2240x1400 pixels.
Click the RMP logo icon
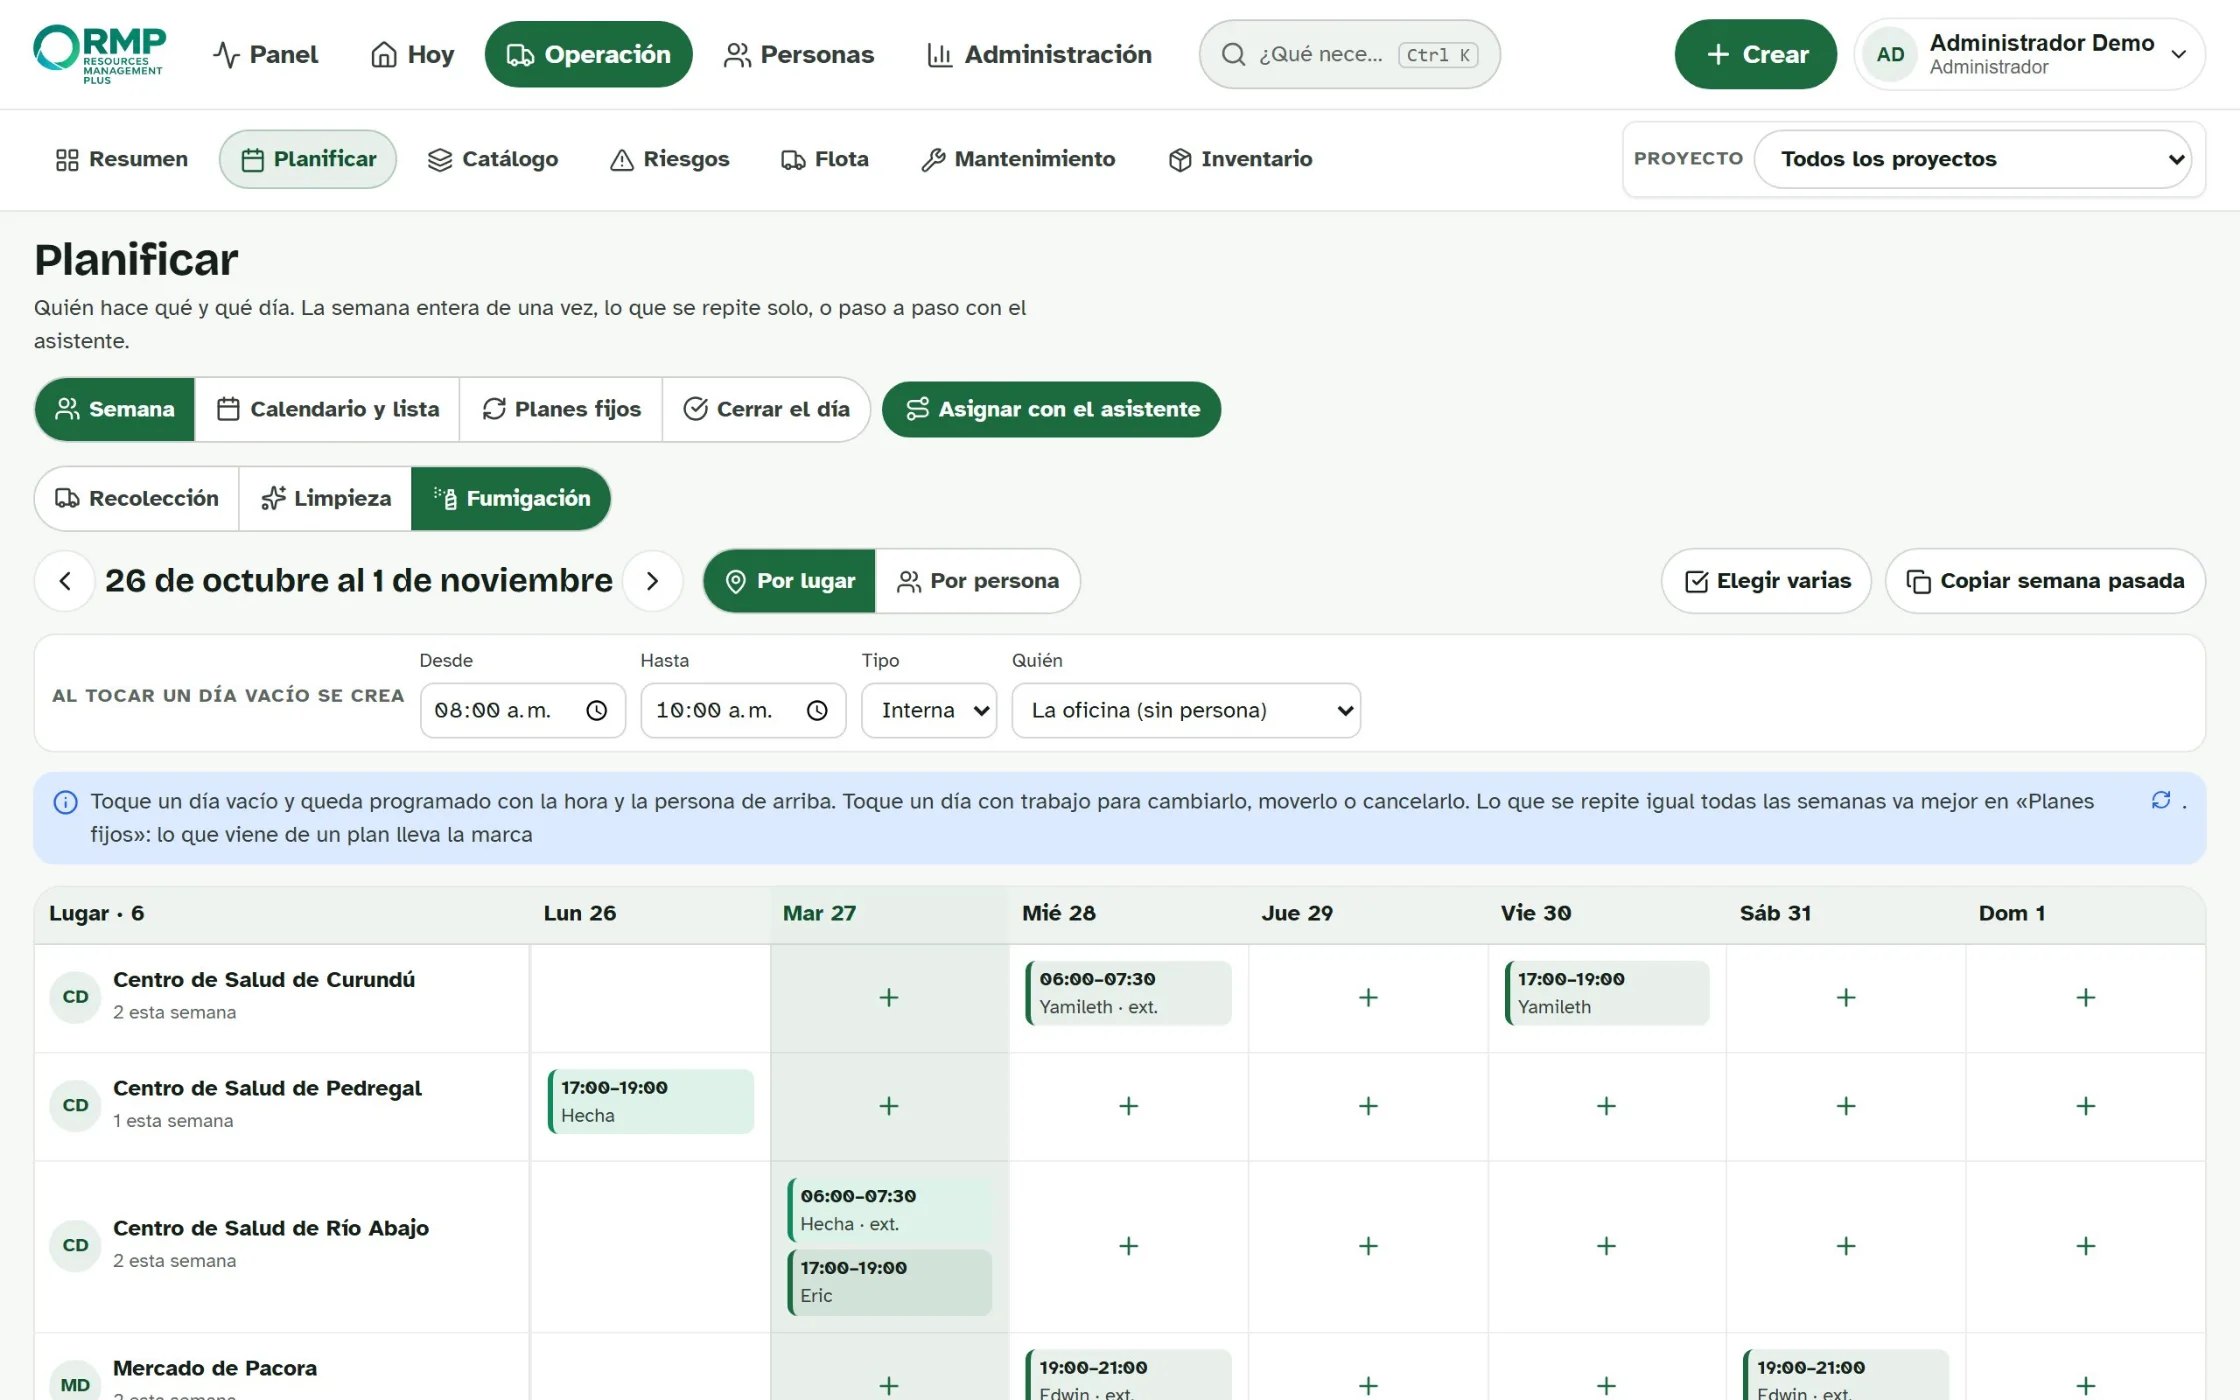point(99,54)
